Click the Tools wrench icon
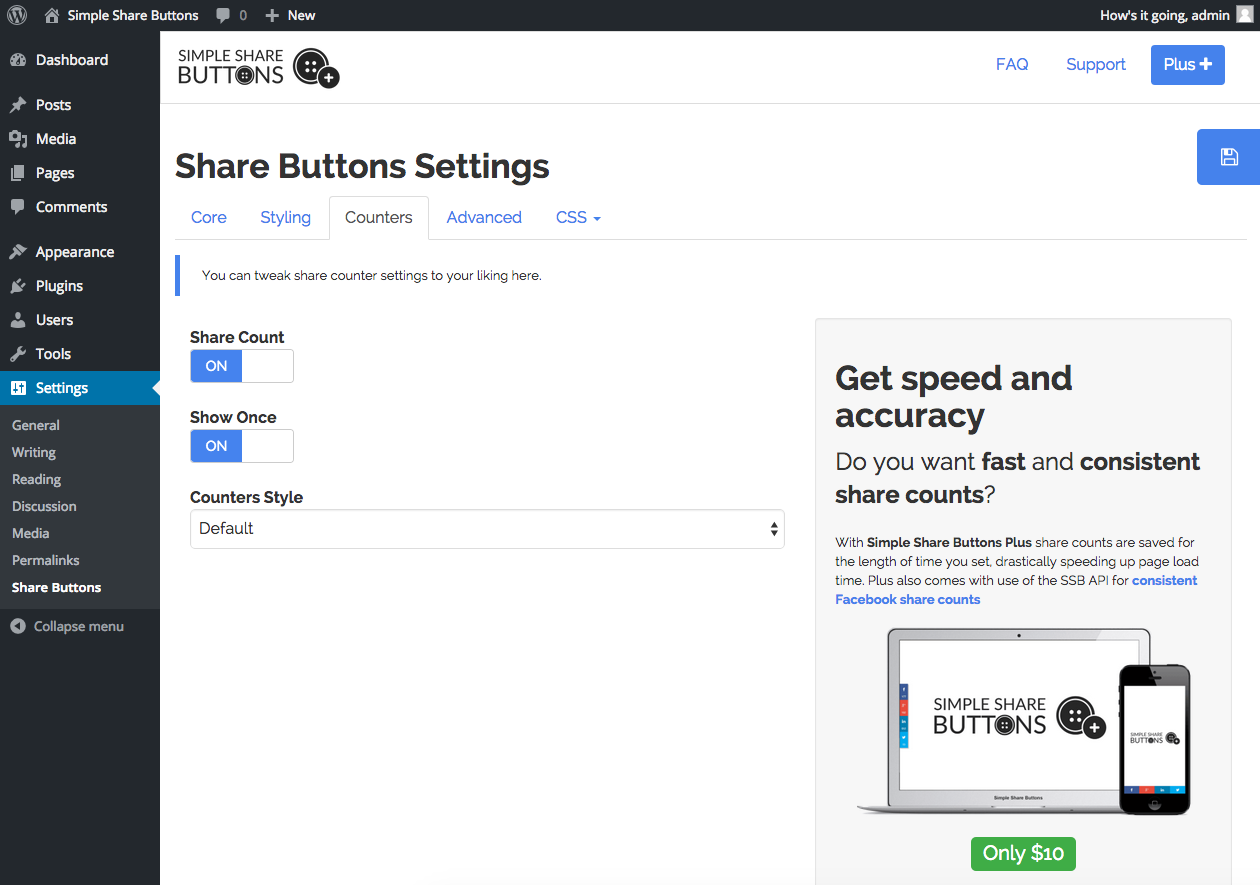 click(x=18, y=354)
